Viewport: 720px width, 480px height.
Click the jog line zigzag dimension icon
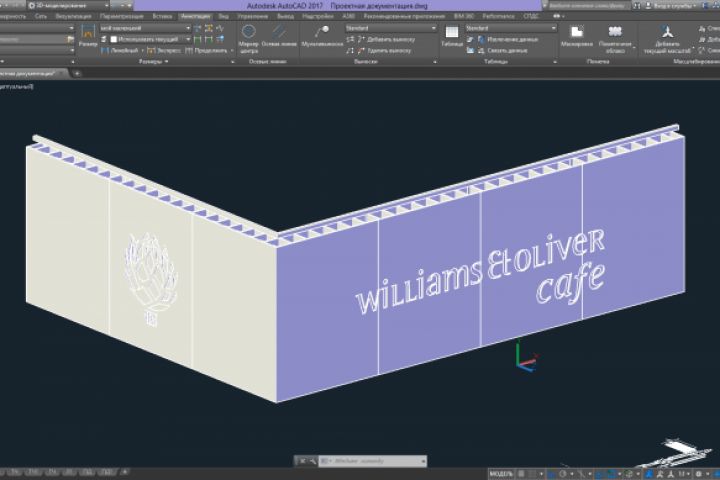(x=220, y=28)
